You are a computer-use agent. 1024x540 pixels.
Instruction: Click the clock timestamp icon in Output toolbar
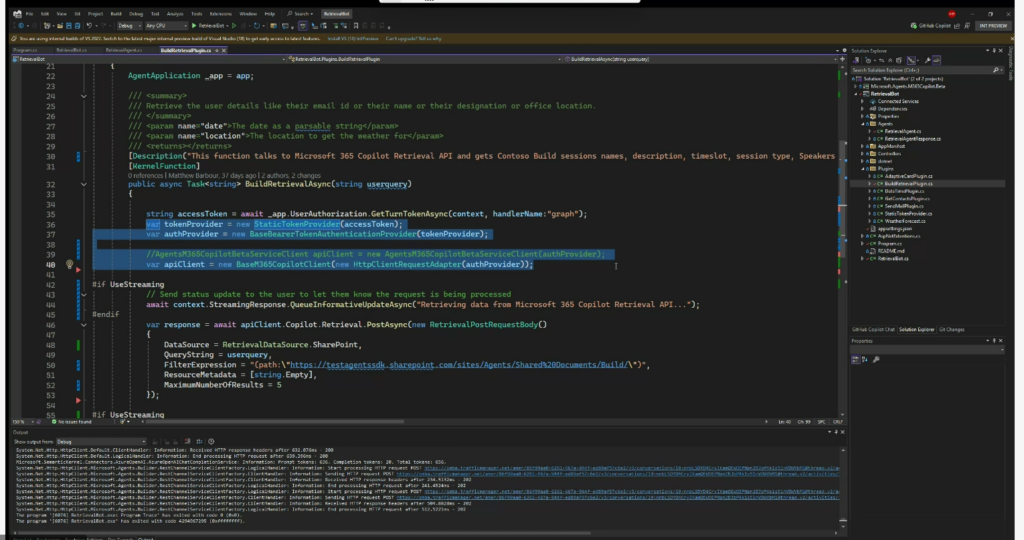[211, 441]
